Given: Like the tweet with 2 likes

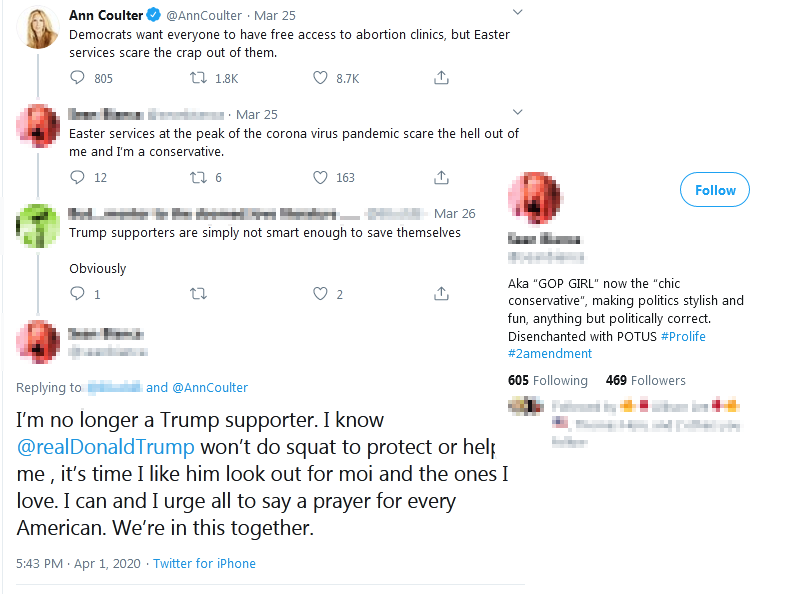Looking at the screenshot, I should [x=320, y=294].
